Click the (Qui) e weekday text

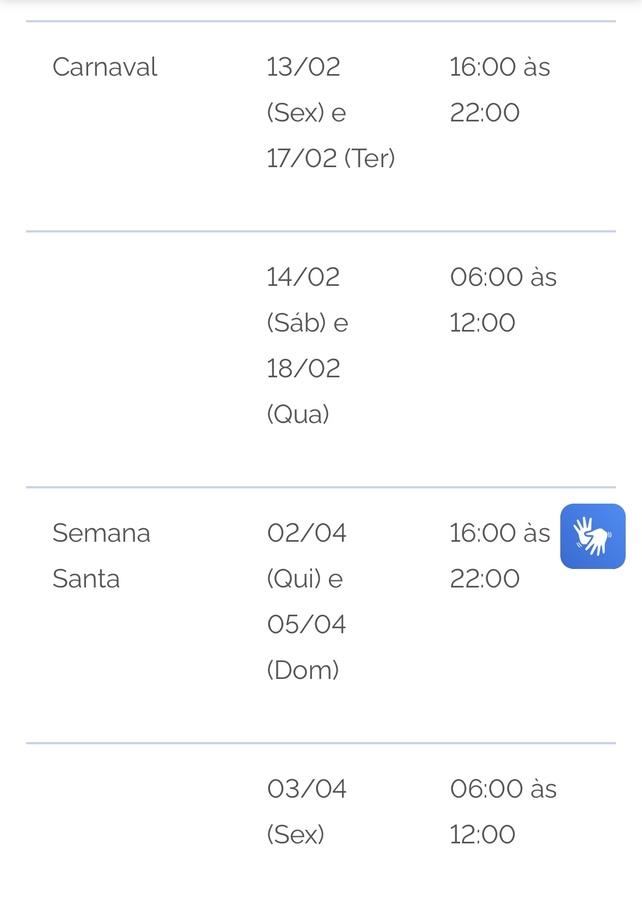point(305,579)
